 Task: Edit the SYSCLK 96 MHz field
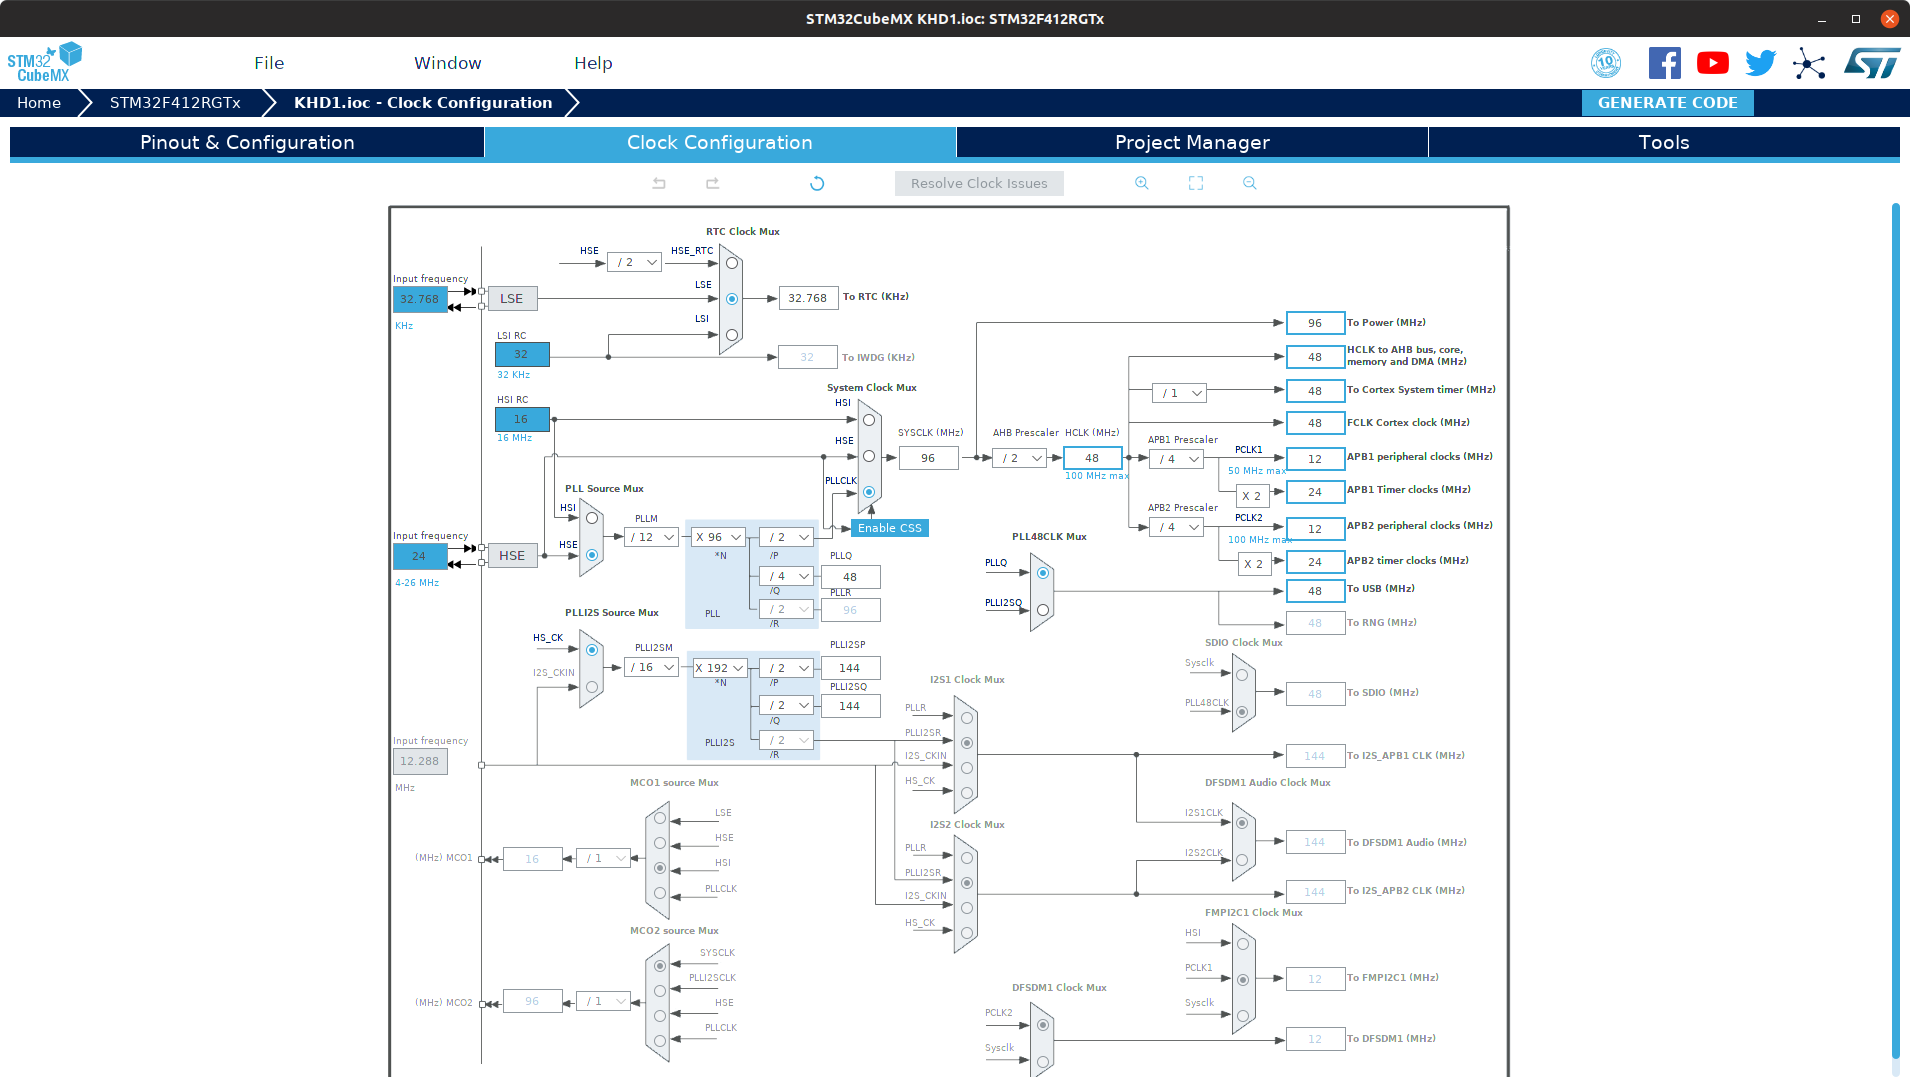tap(928, 458)
